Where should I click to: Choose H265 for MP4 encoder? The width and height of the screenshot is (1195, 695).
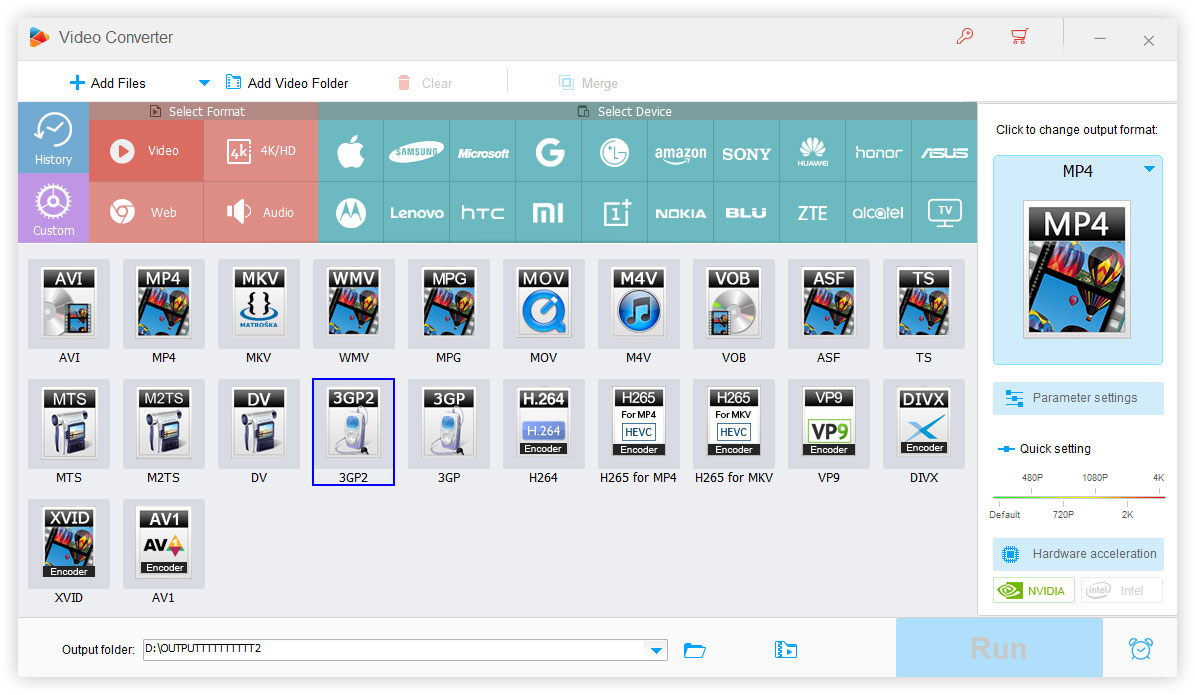click(639, 424)
